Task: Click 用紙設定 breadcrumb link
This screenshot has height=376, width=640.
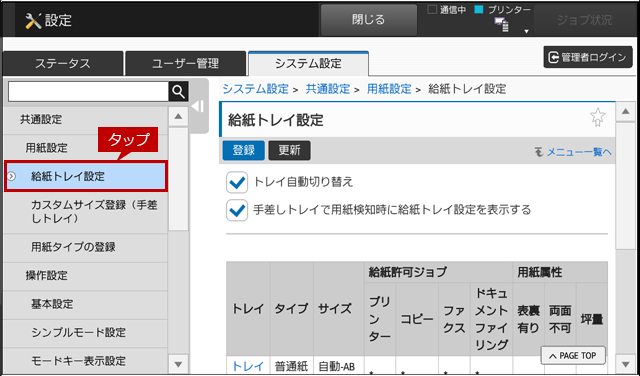Action: [x=389, y=89]
